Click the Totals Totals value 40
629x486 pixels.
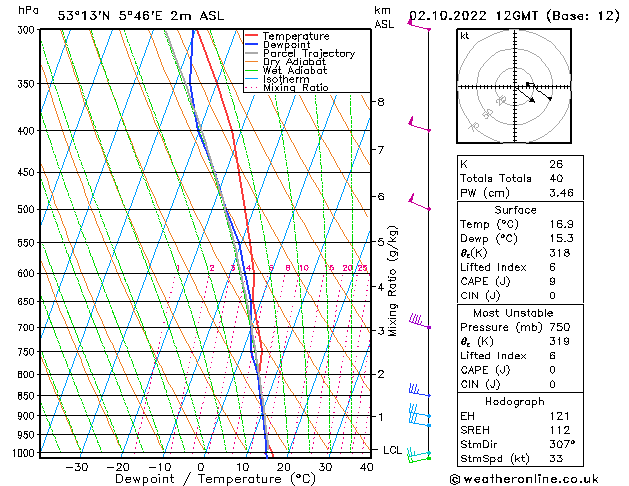coord(556,178)
